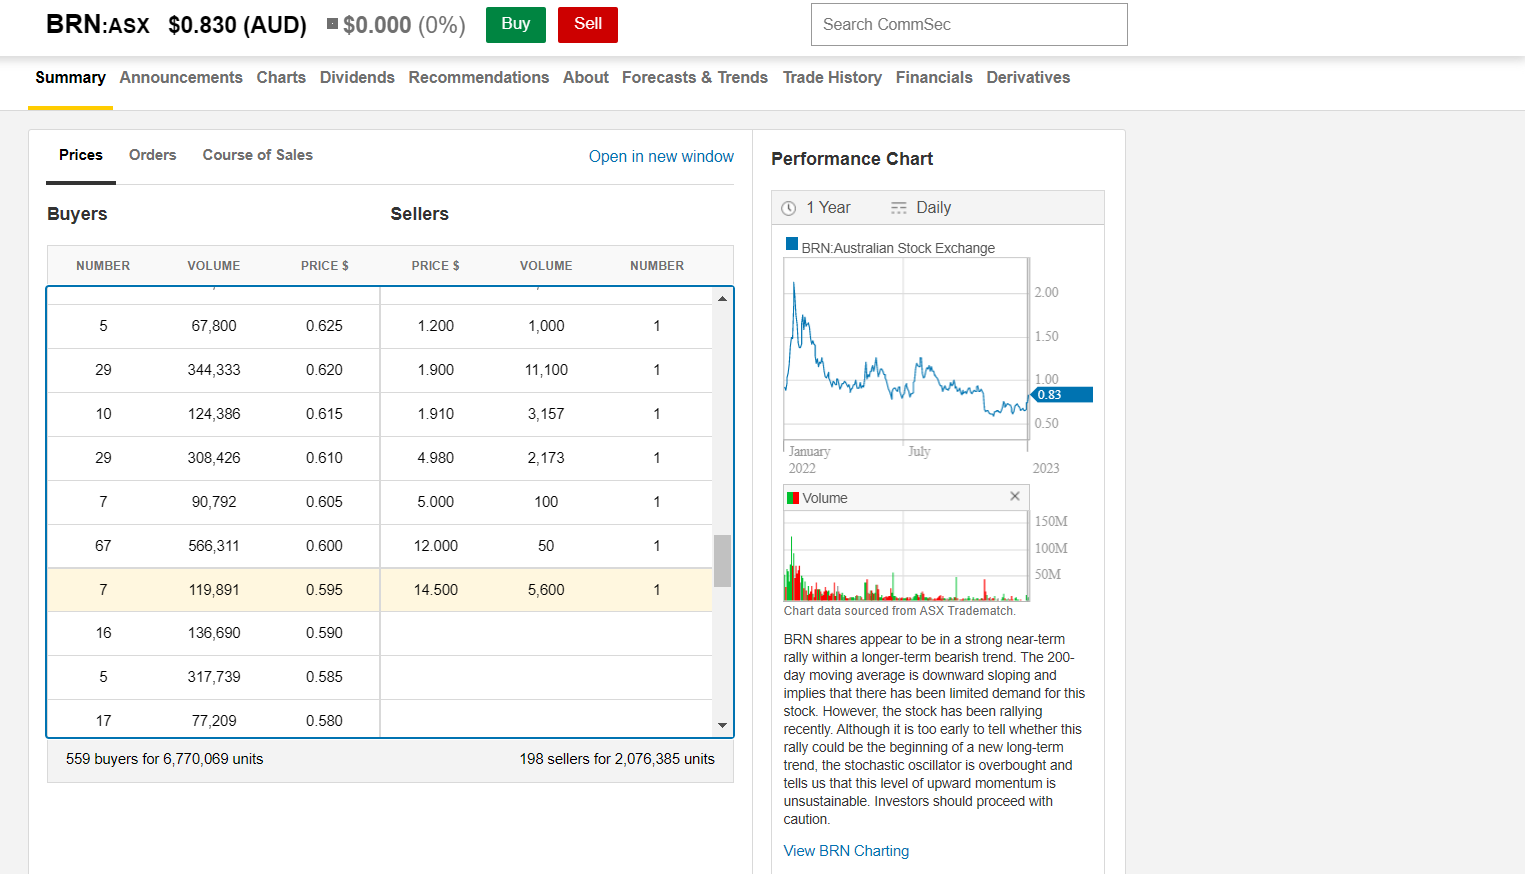Click the blue BRN legend square
The image size is (1525, 874).
point(792,244)
